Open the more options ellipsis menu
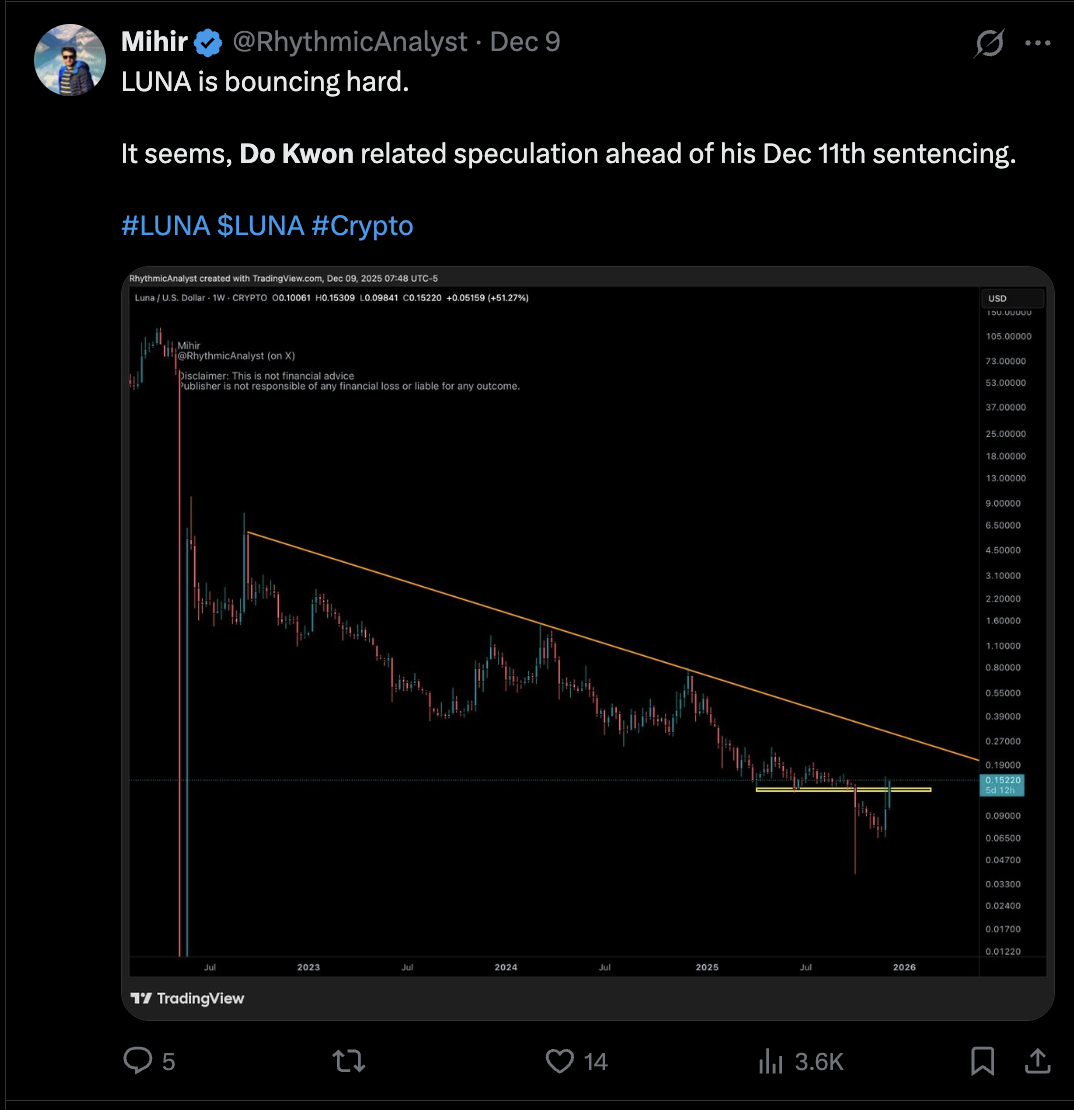Screen dimensions: 1074x1110 click(1037, 42)
